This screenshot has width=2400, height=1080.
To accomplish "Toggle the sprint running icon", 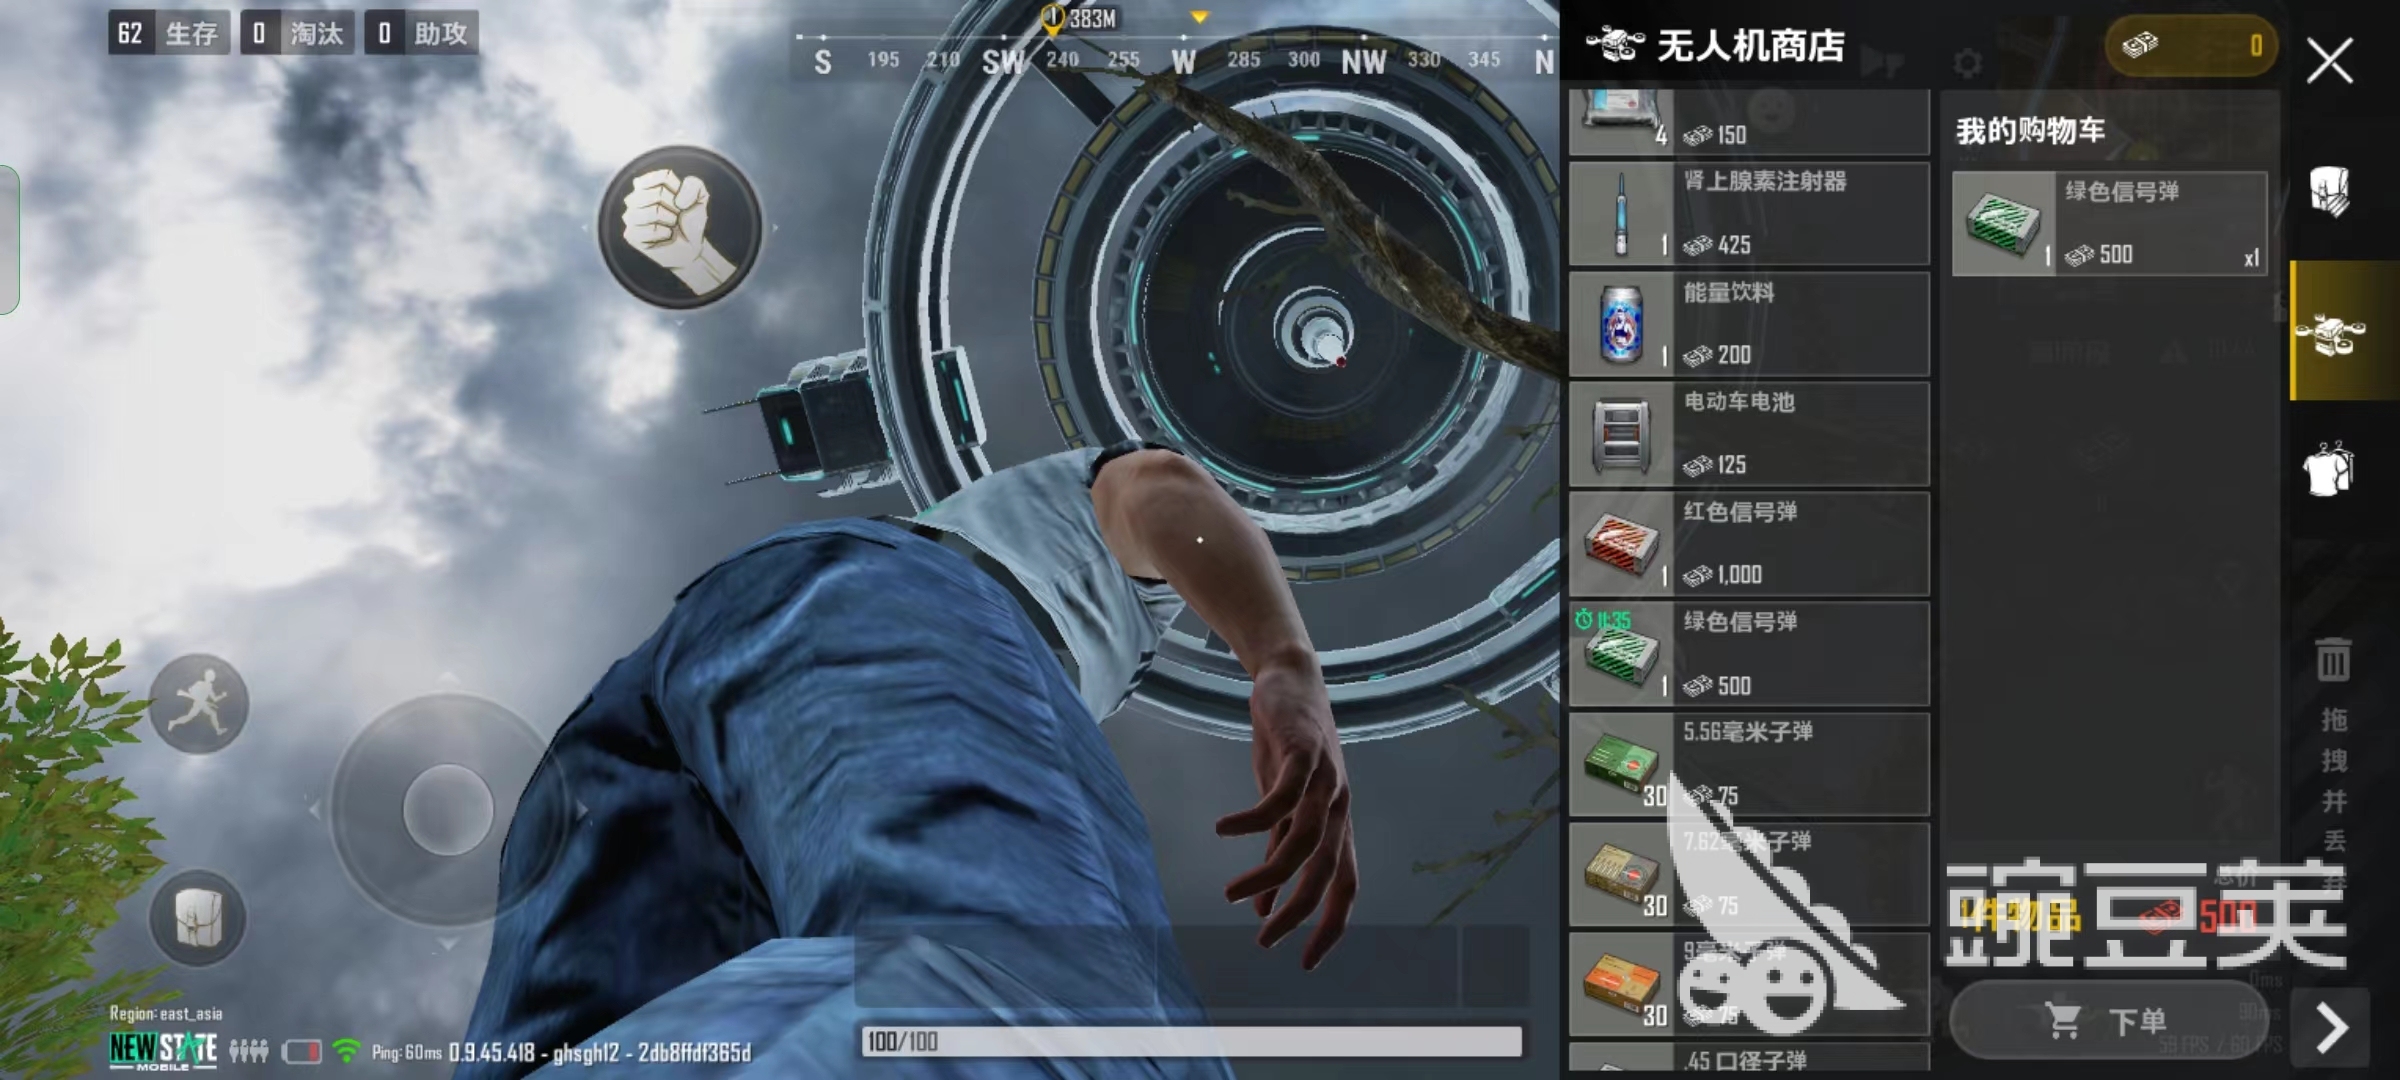I will (x=198, y=703).
